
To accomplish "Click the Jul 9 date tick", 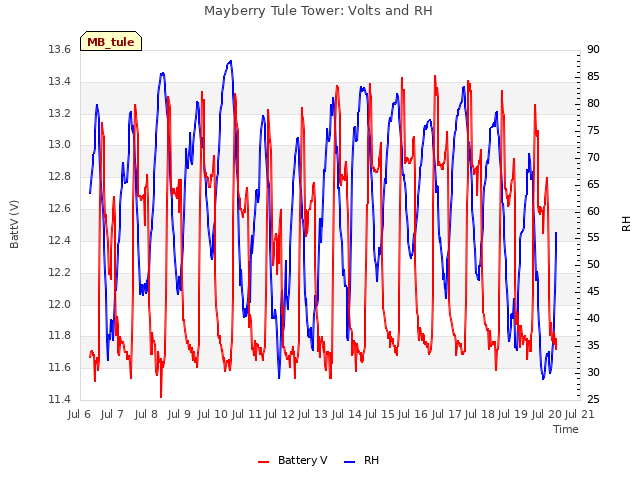I will click(179, 415).
